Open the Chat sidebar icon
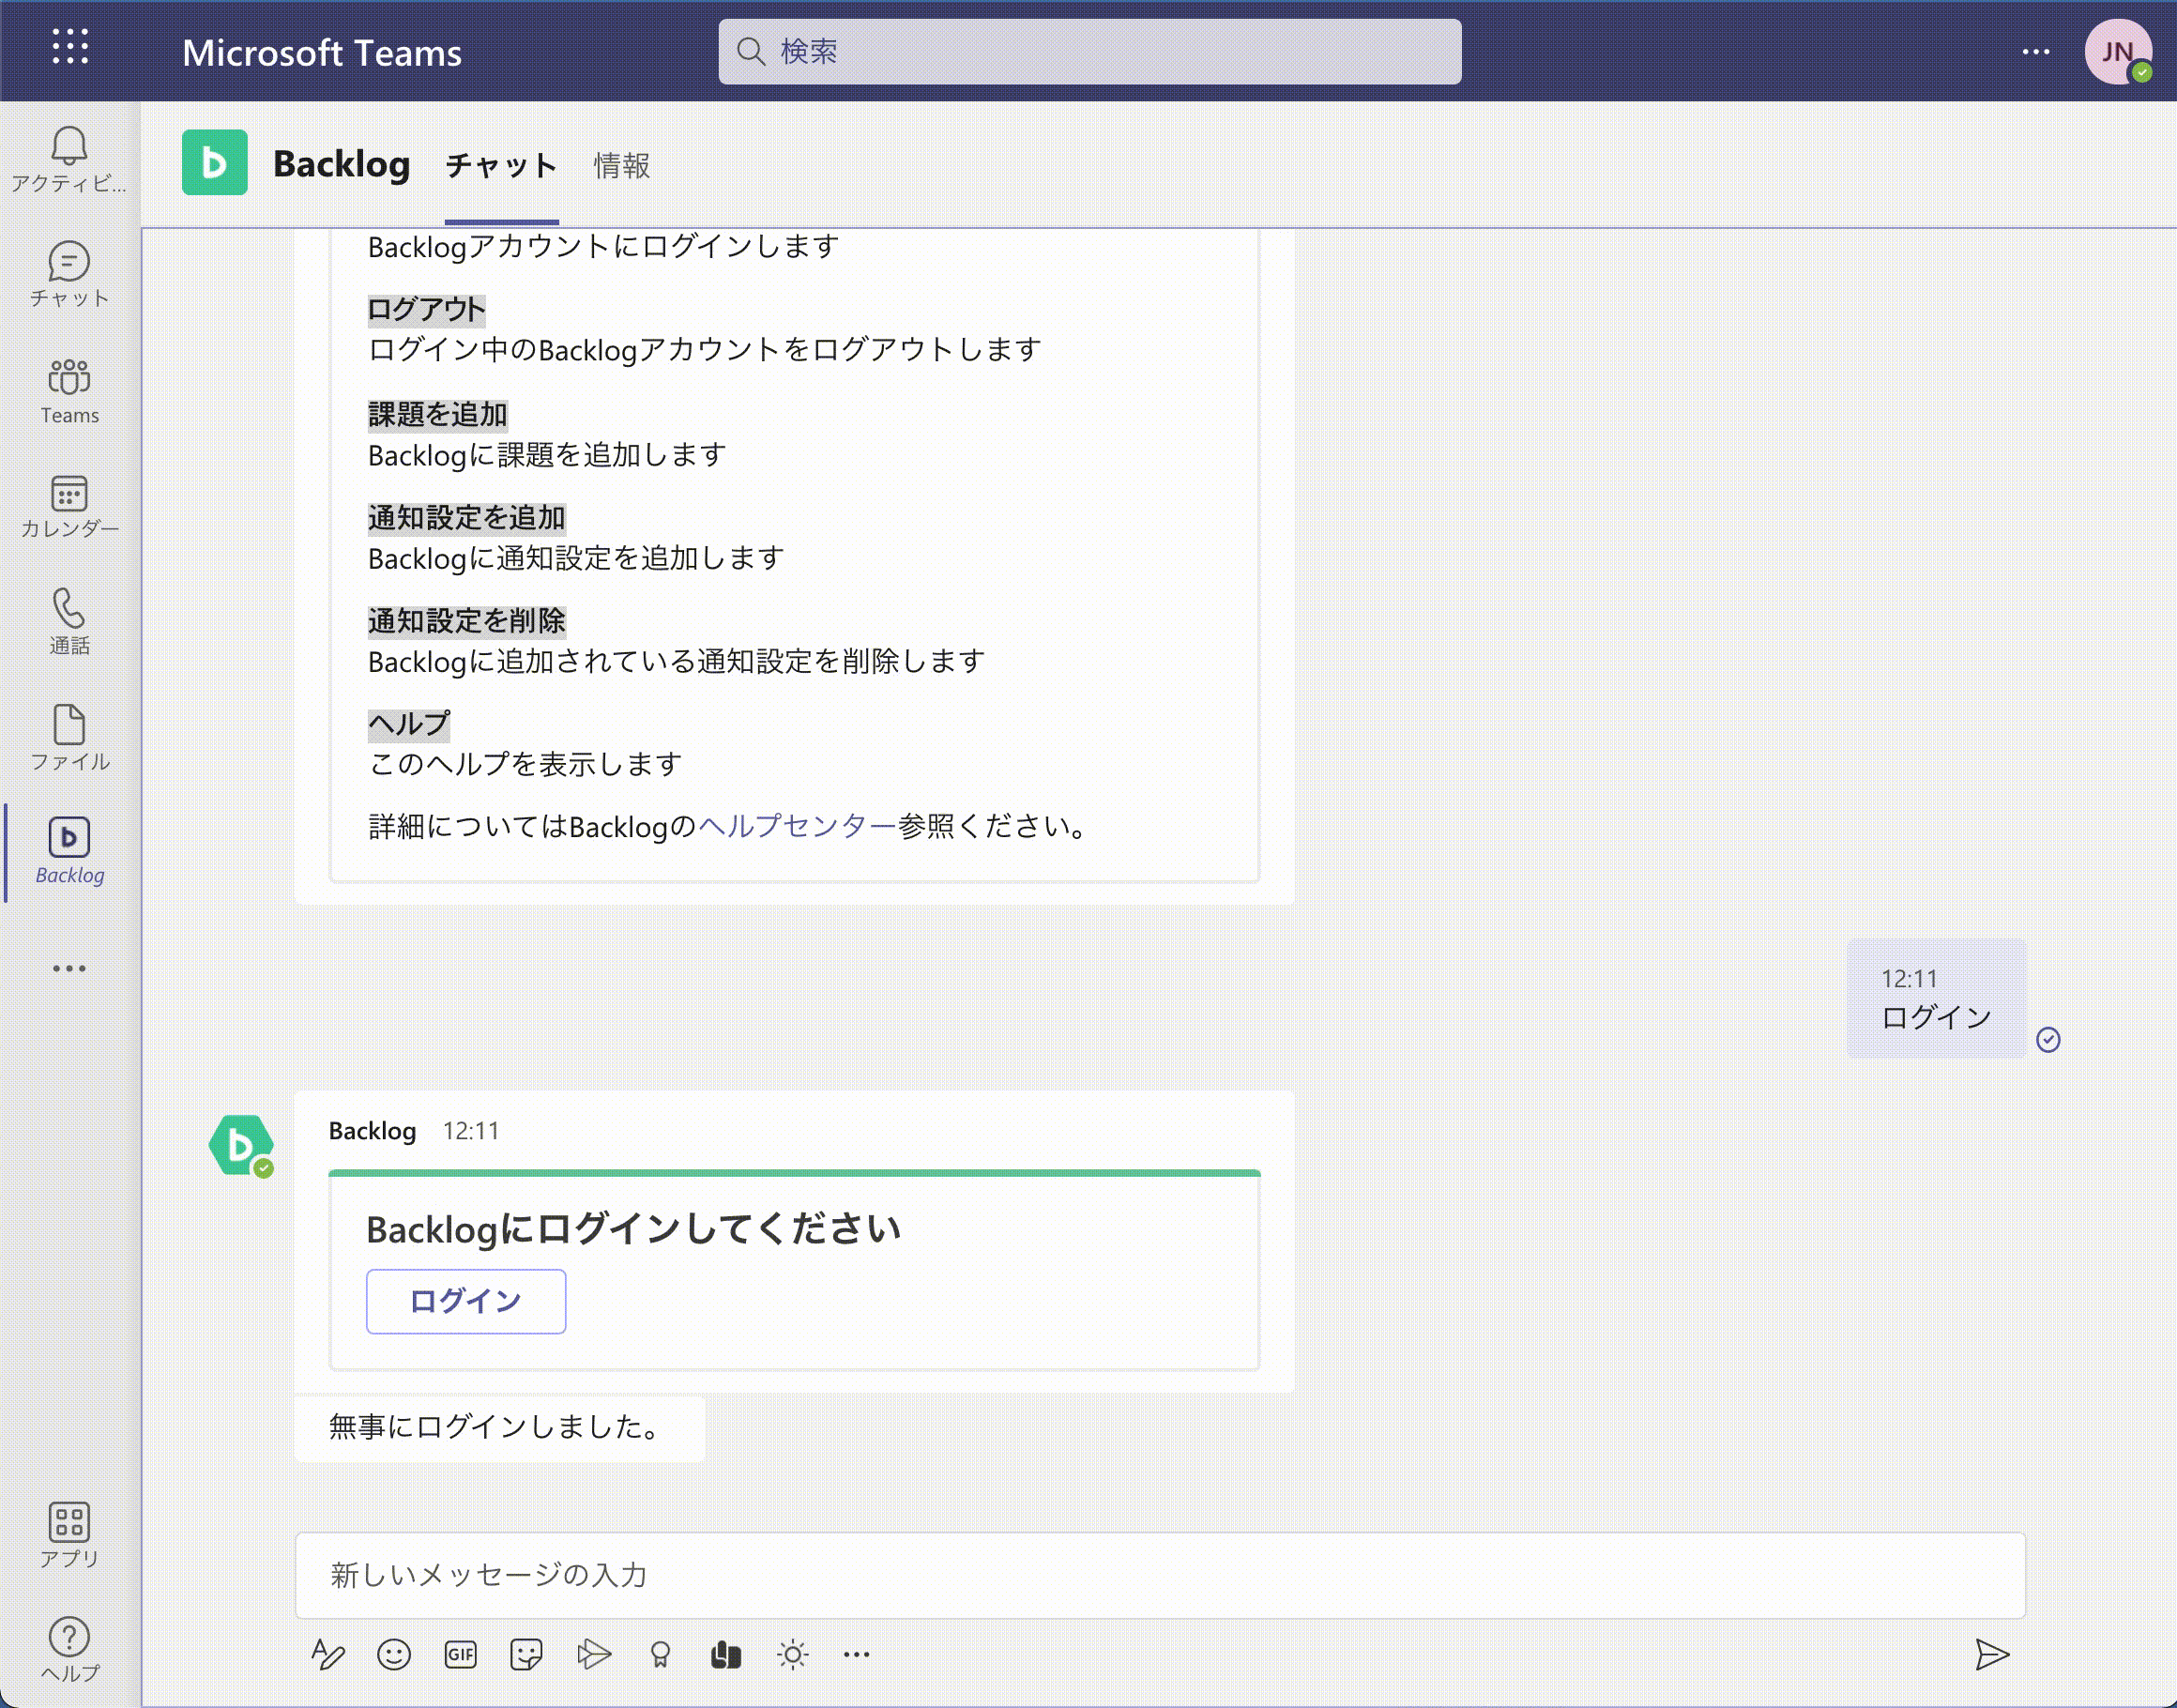The image size is (2177, 1708). pos(69,273)
